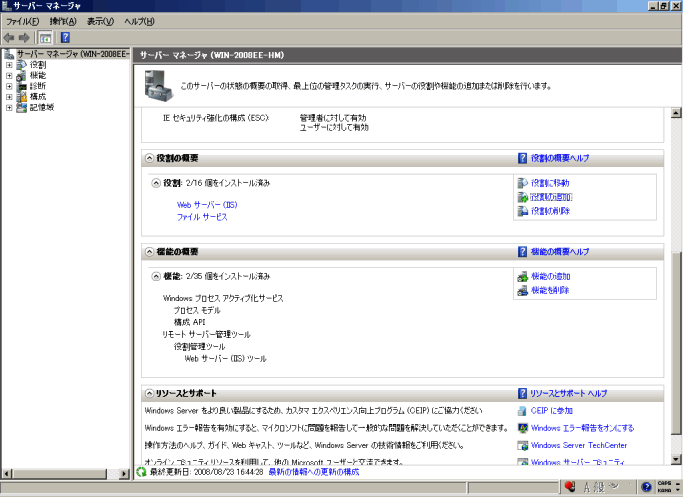Image resolution: width=683 pixels, height=497 pixels.
Task: Expand the 役割 tree node
Action: pyautogui.click(x=9, y=65)
